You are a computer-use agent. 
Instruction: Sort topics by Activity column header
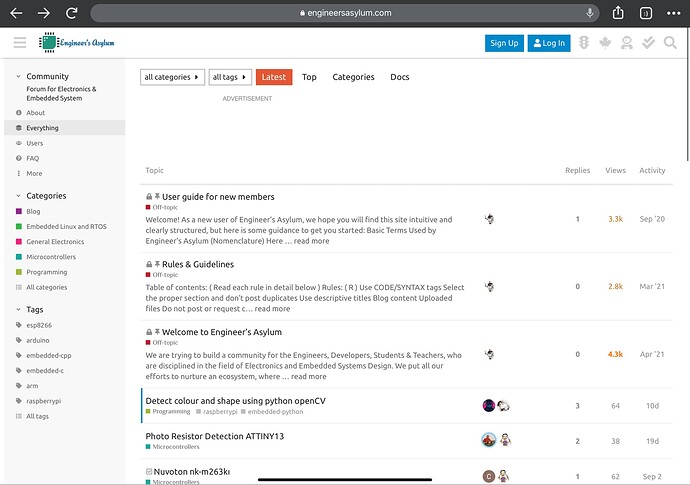pos(652,170)
